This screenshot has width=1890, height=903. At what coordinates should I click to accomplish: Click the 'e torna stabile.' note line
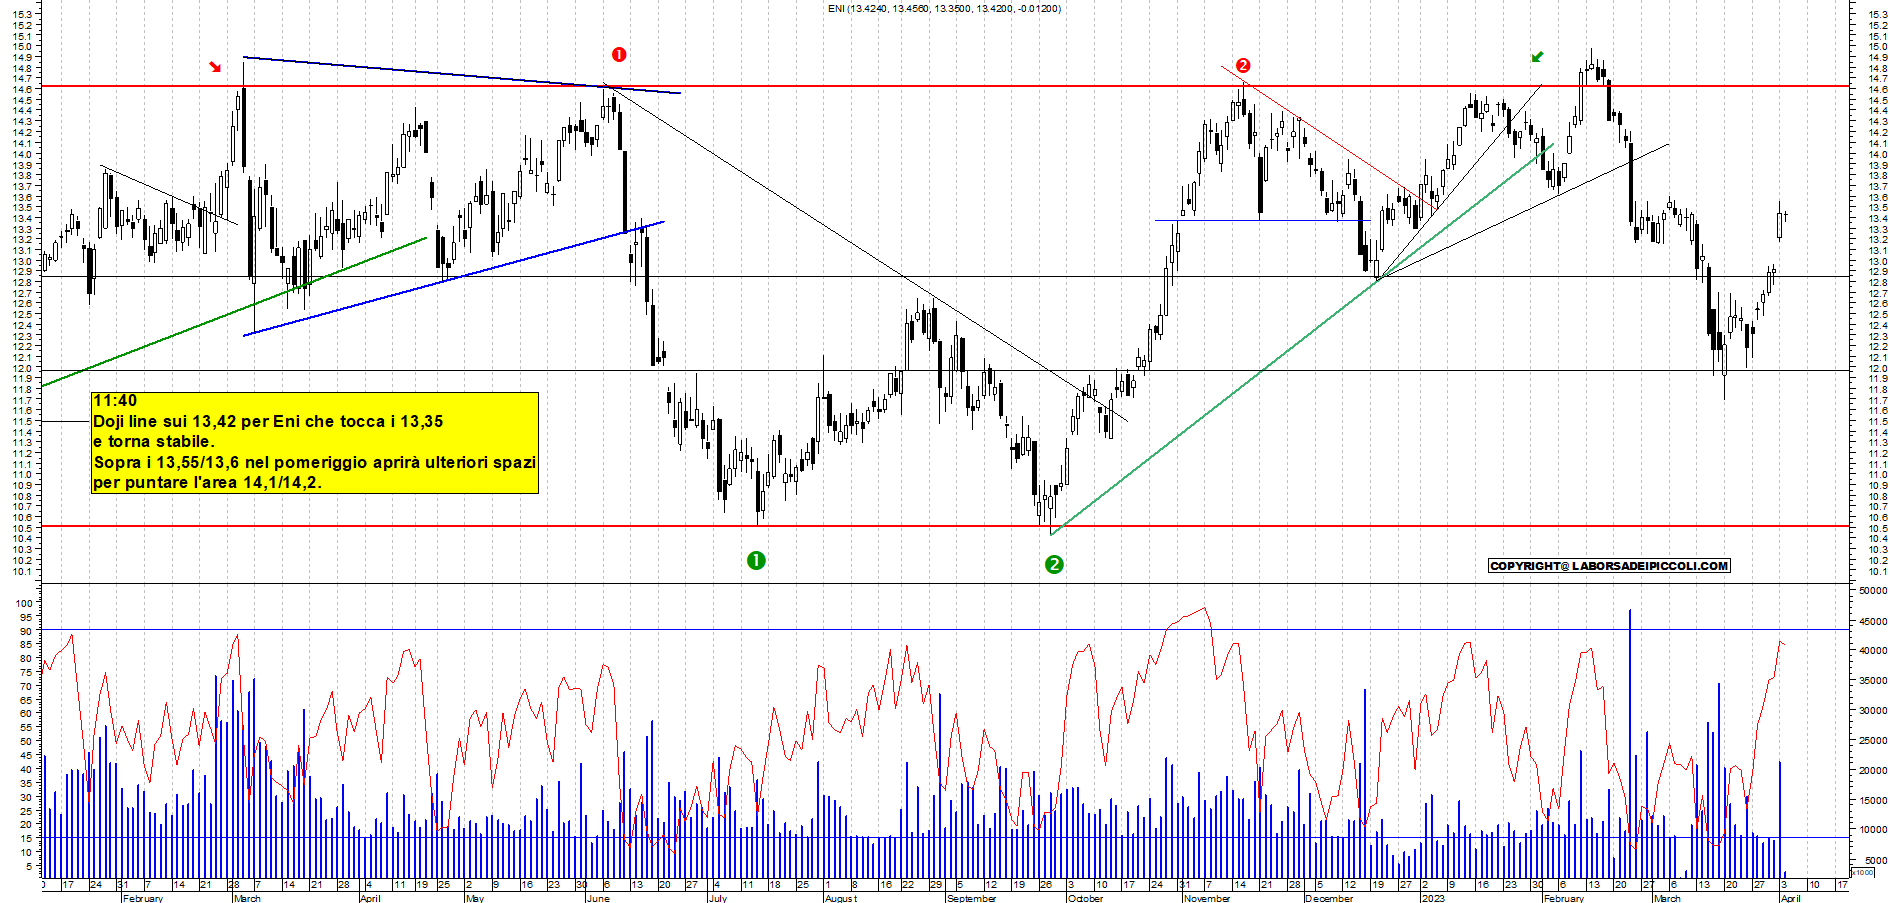tap(154, 441)
